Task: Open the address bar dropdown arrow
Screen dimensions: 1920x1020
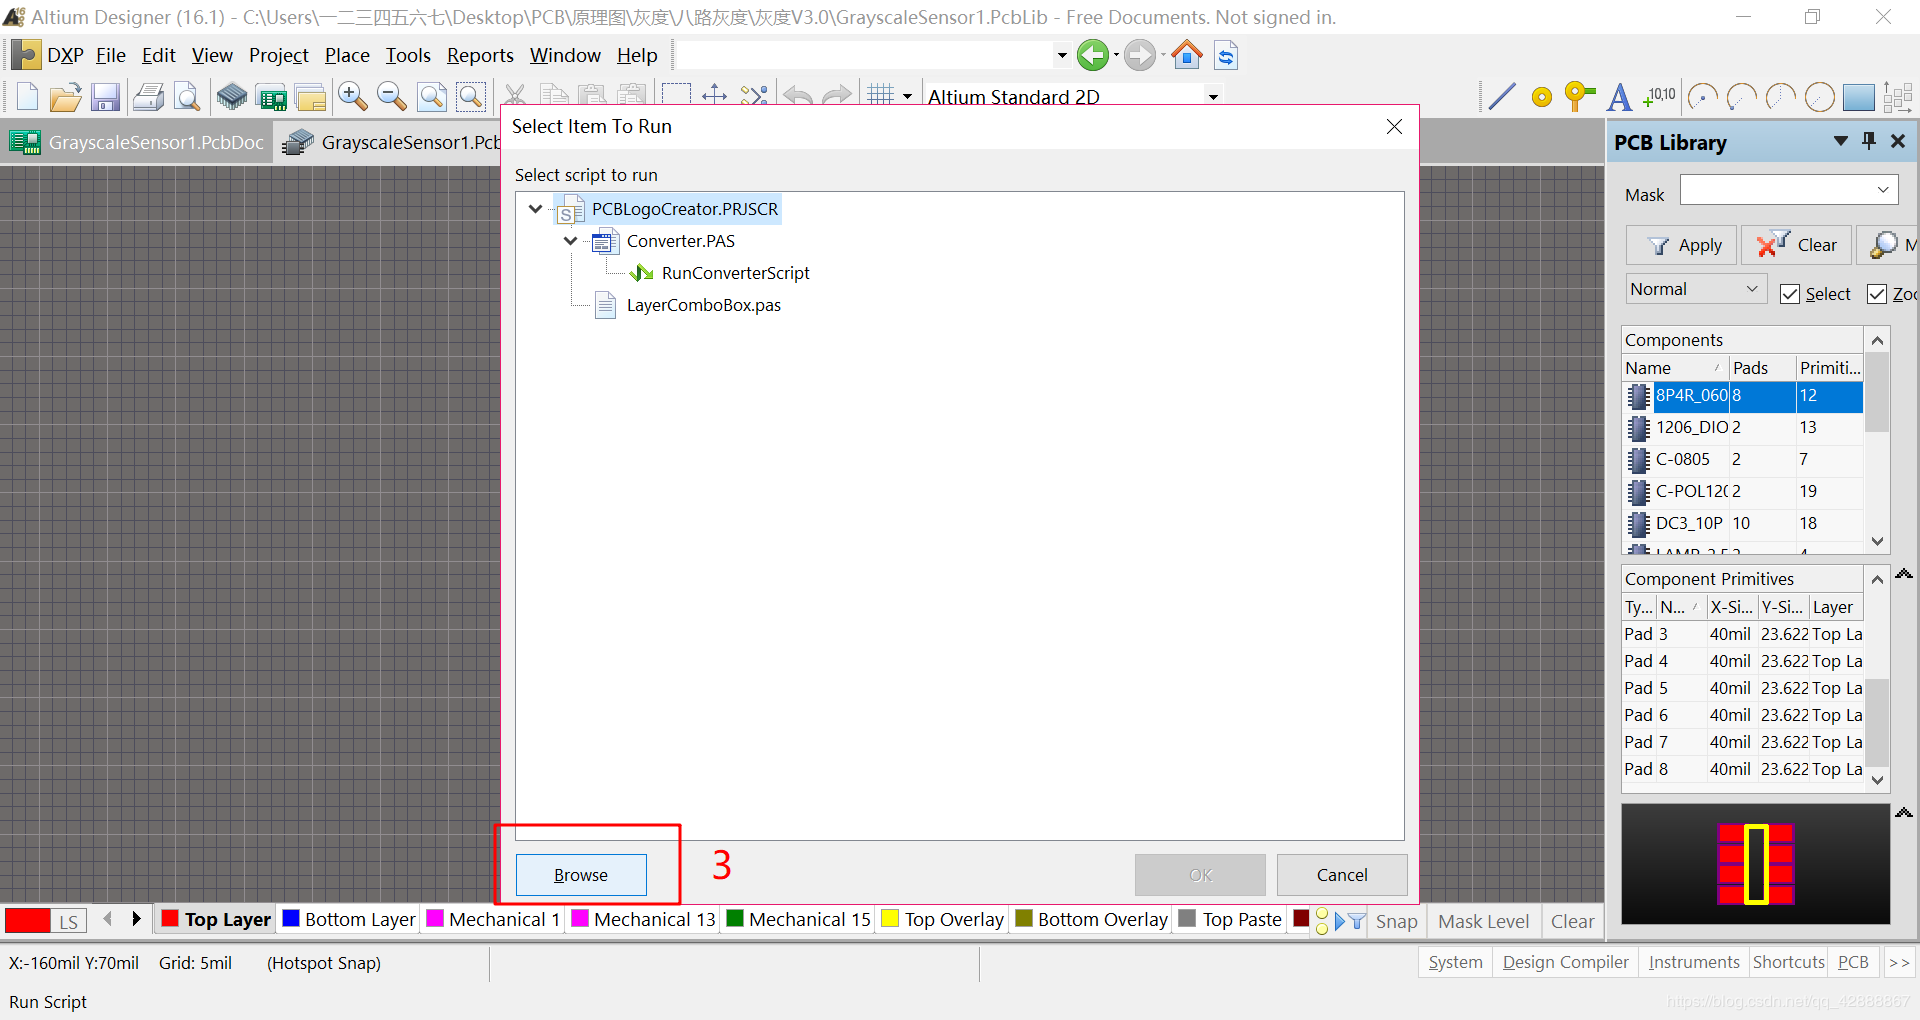Action: point(1062,55)
